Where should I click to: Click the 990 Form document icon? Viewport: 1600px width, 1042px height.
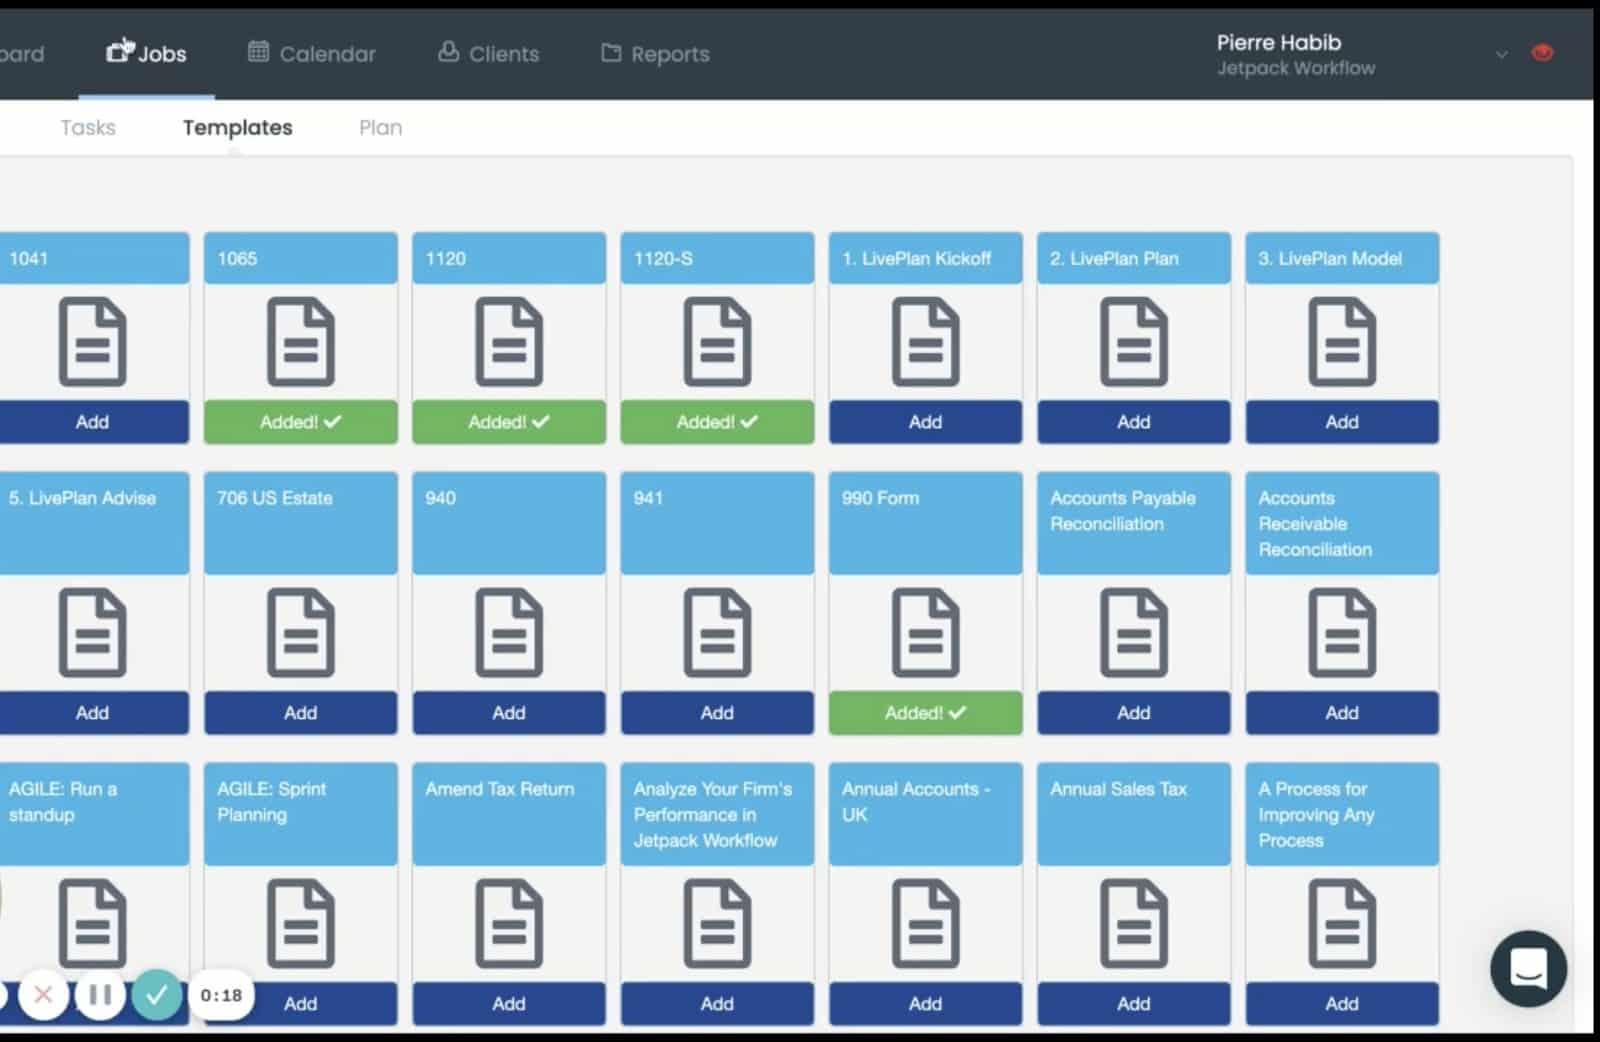pos(925,633)
